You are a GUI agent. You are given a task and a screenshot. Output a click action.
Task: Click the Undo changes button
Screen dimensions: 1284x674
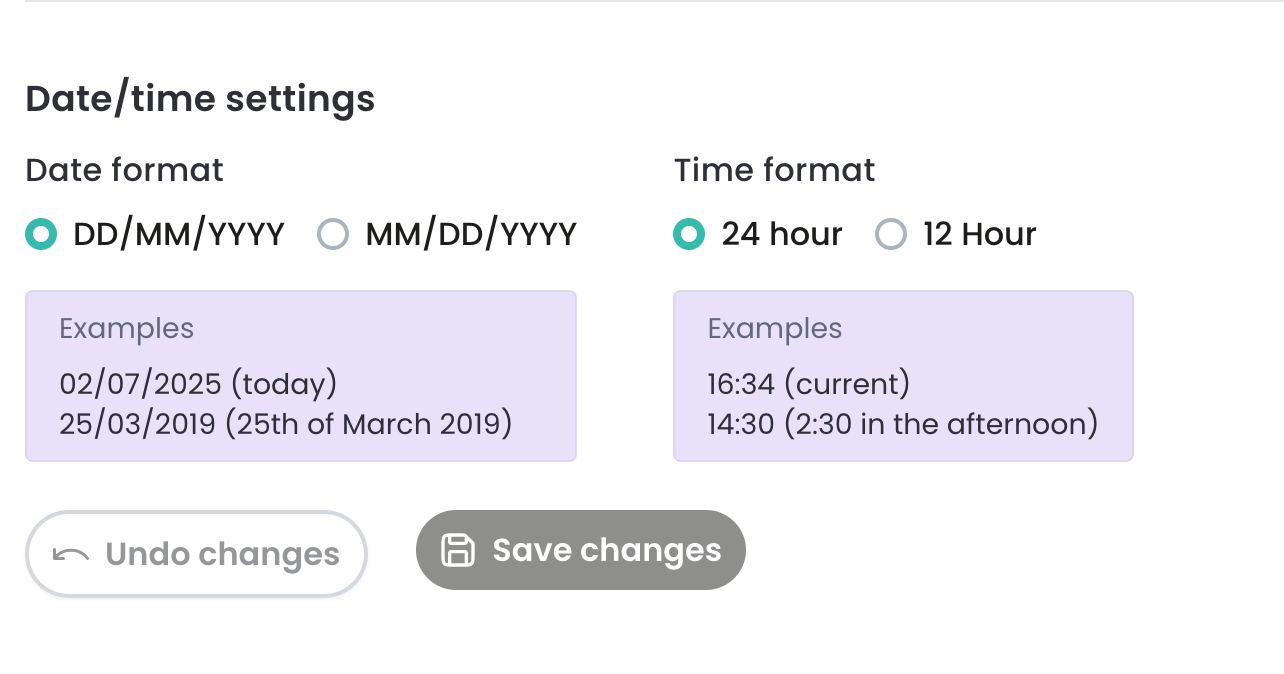click(x=196, y=554)
